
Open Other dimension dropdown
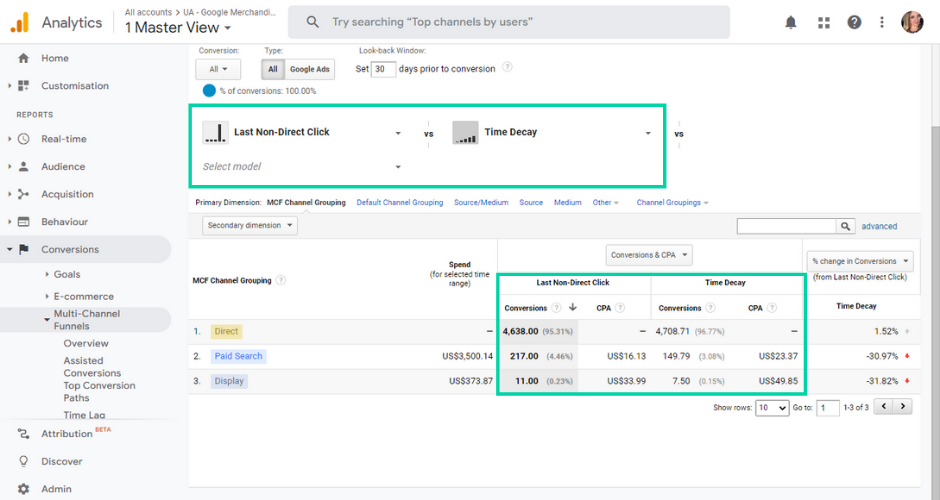pos(605,203)
